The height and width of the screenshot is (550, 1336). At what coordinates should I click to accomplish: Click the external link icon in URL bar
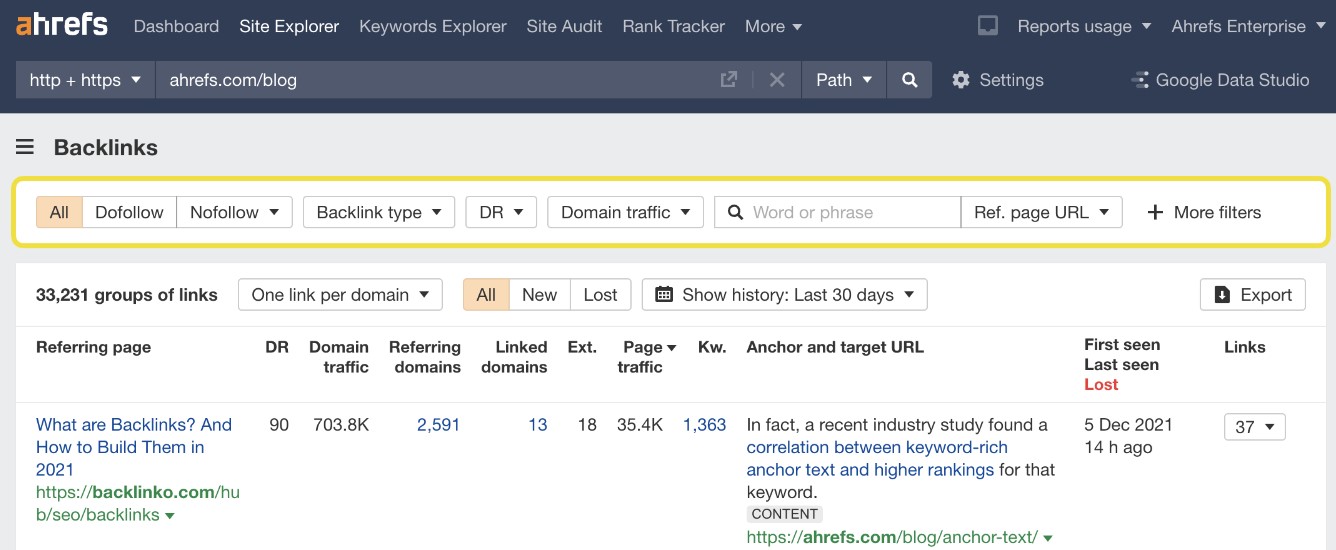click(729, 80)
